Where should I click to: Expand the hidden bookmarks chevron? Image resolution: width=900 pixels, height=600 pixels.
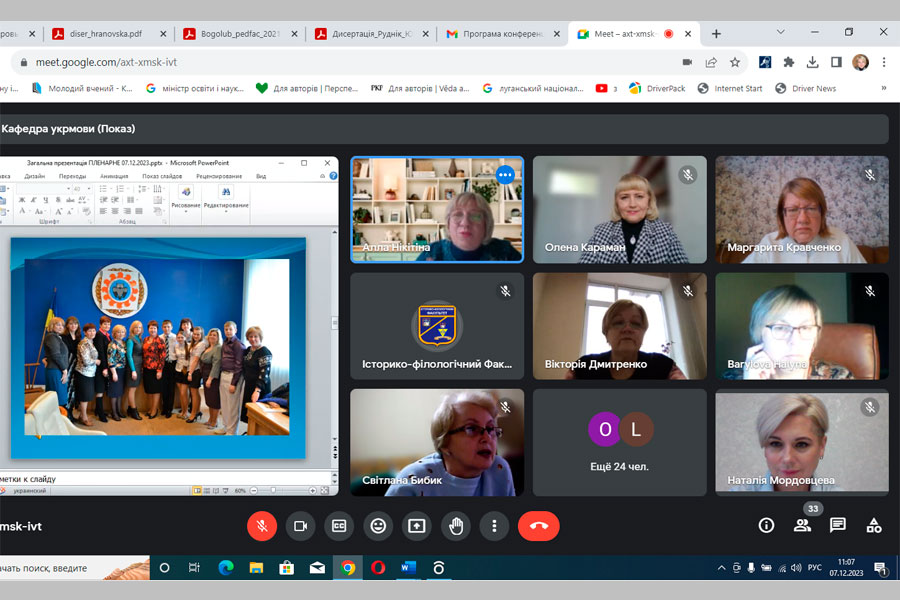point(883,88)
